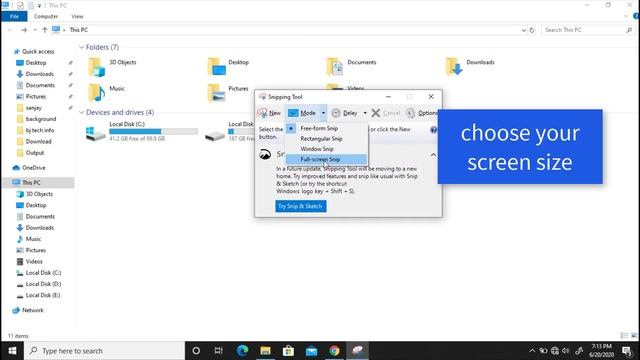Click the Delay button in Snipping Tool
The image size is (640, 360).
click(344, 113)
